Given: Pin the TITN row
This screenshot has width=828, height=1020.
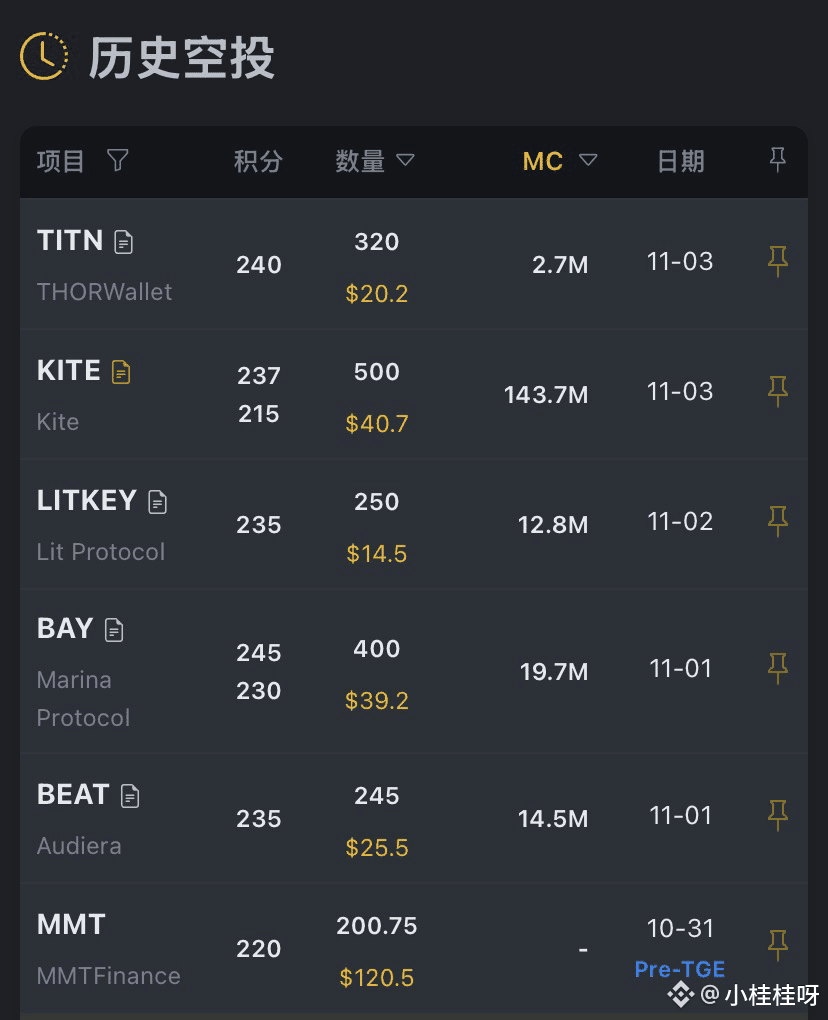Looking at the screenshot, I should [x=778, y=262].
